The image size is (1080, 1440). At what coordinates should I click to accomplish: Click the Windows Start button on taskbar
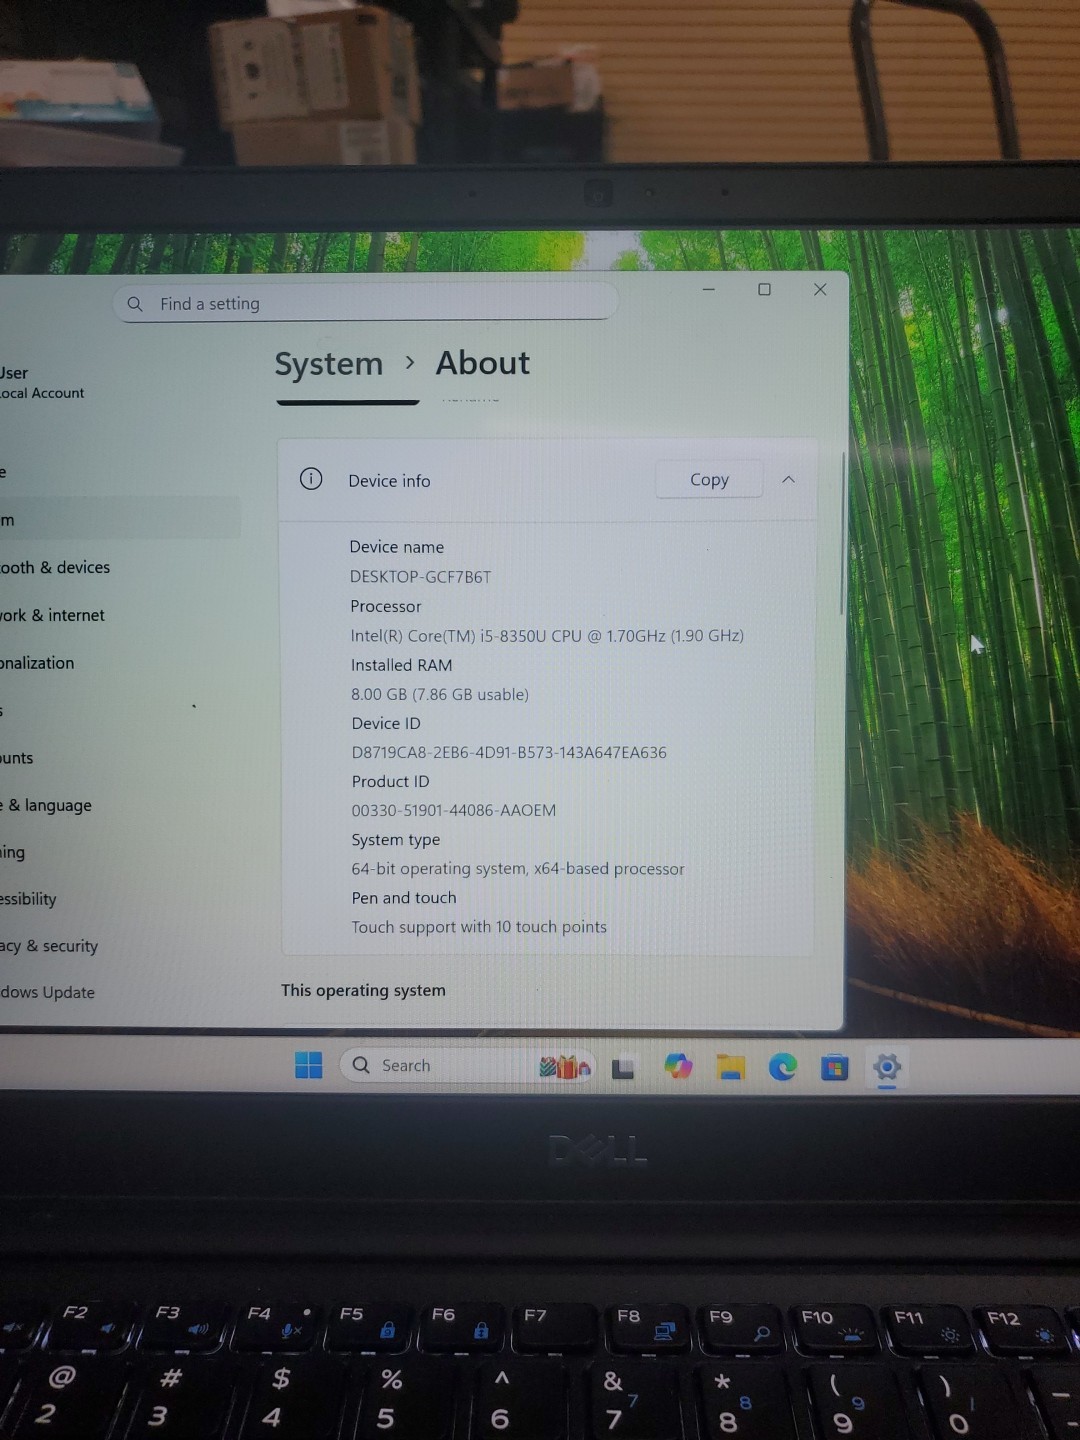[309, 1065]
